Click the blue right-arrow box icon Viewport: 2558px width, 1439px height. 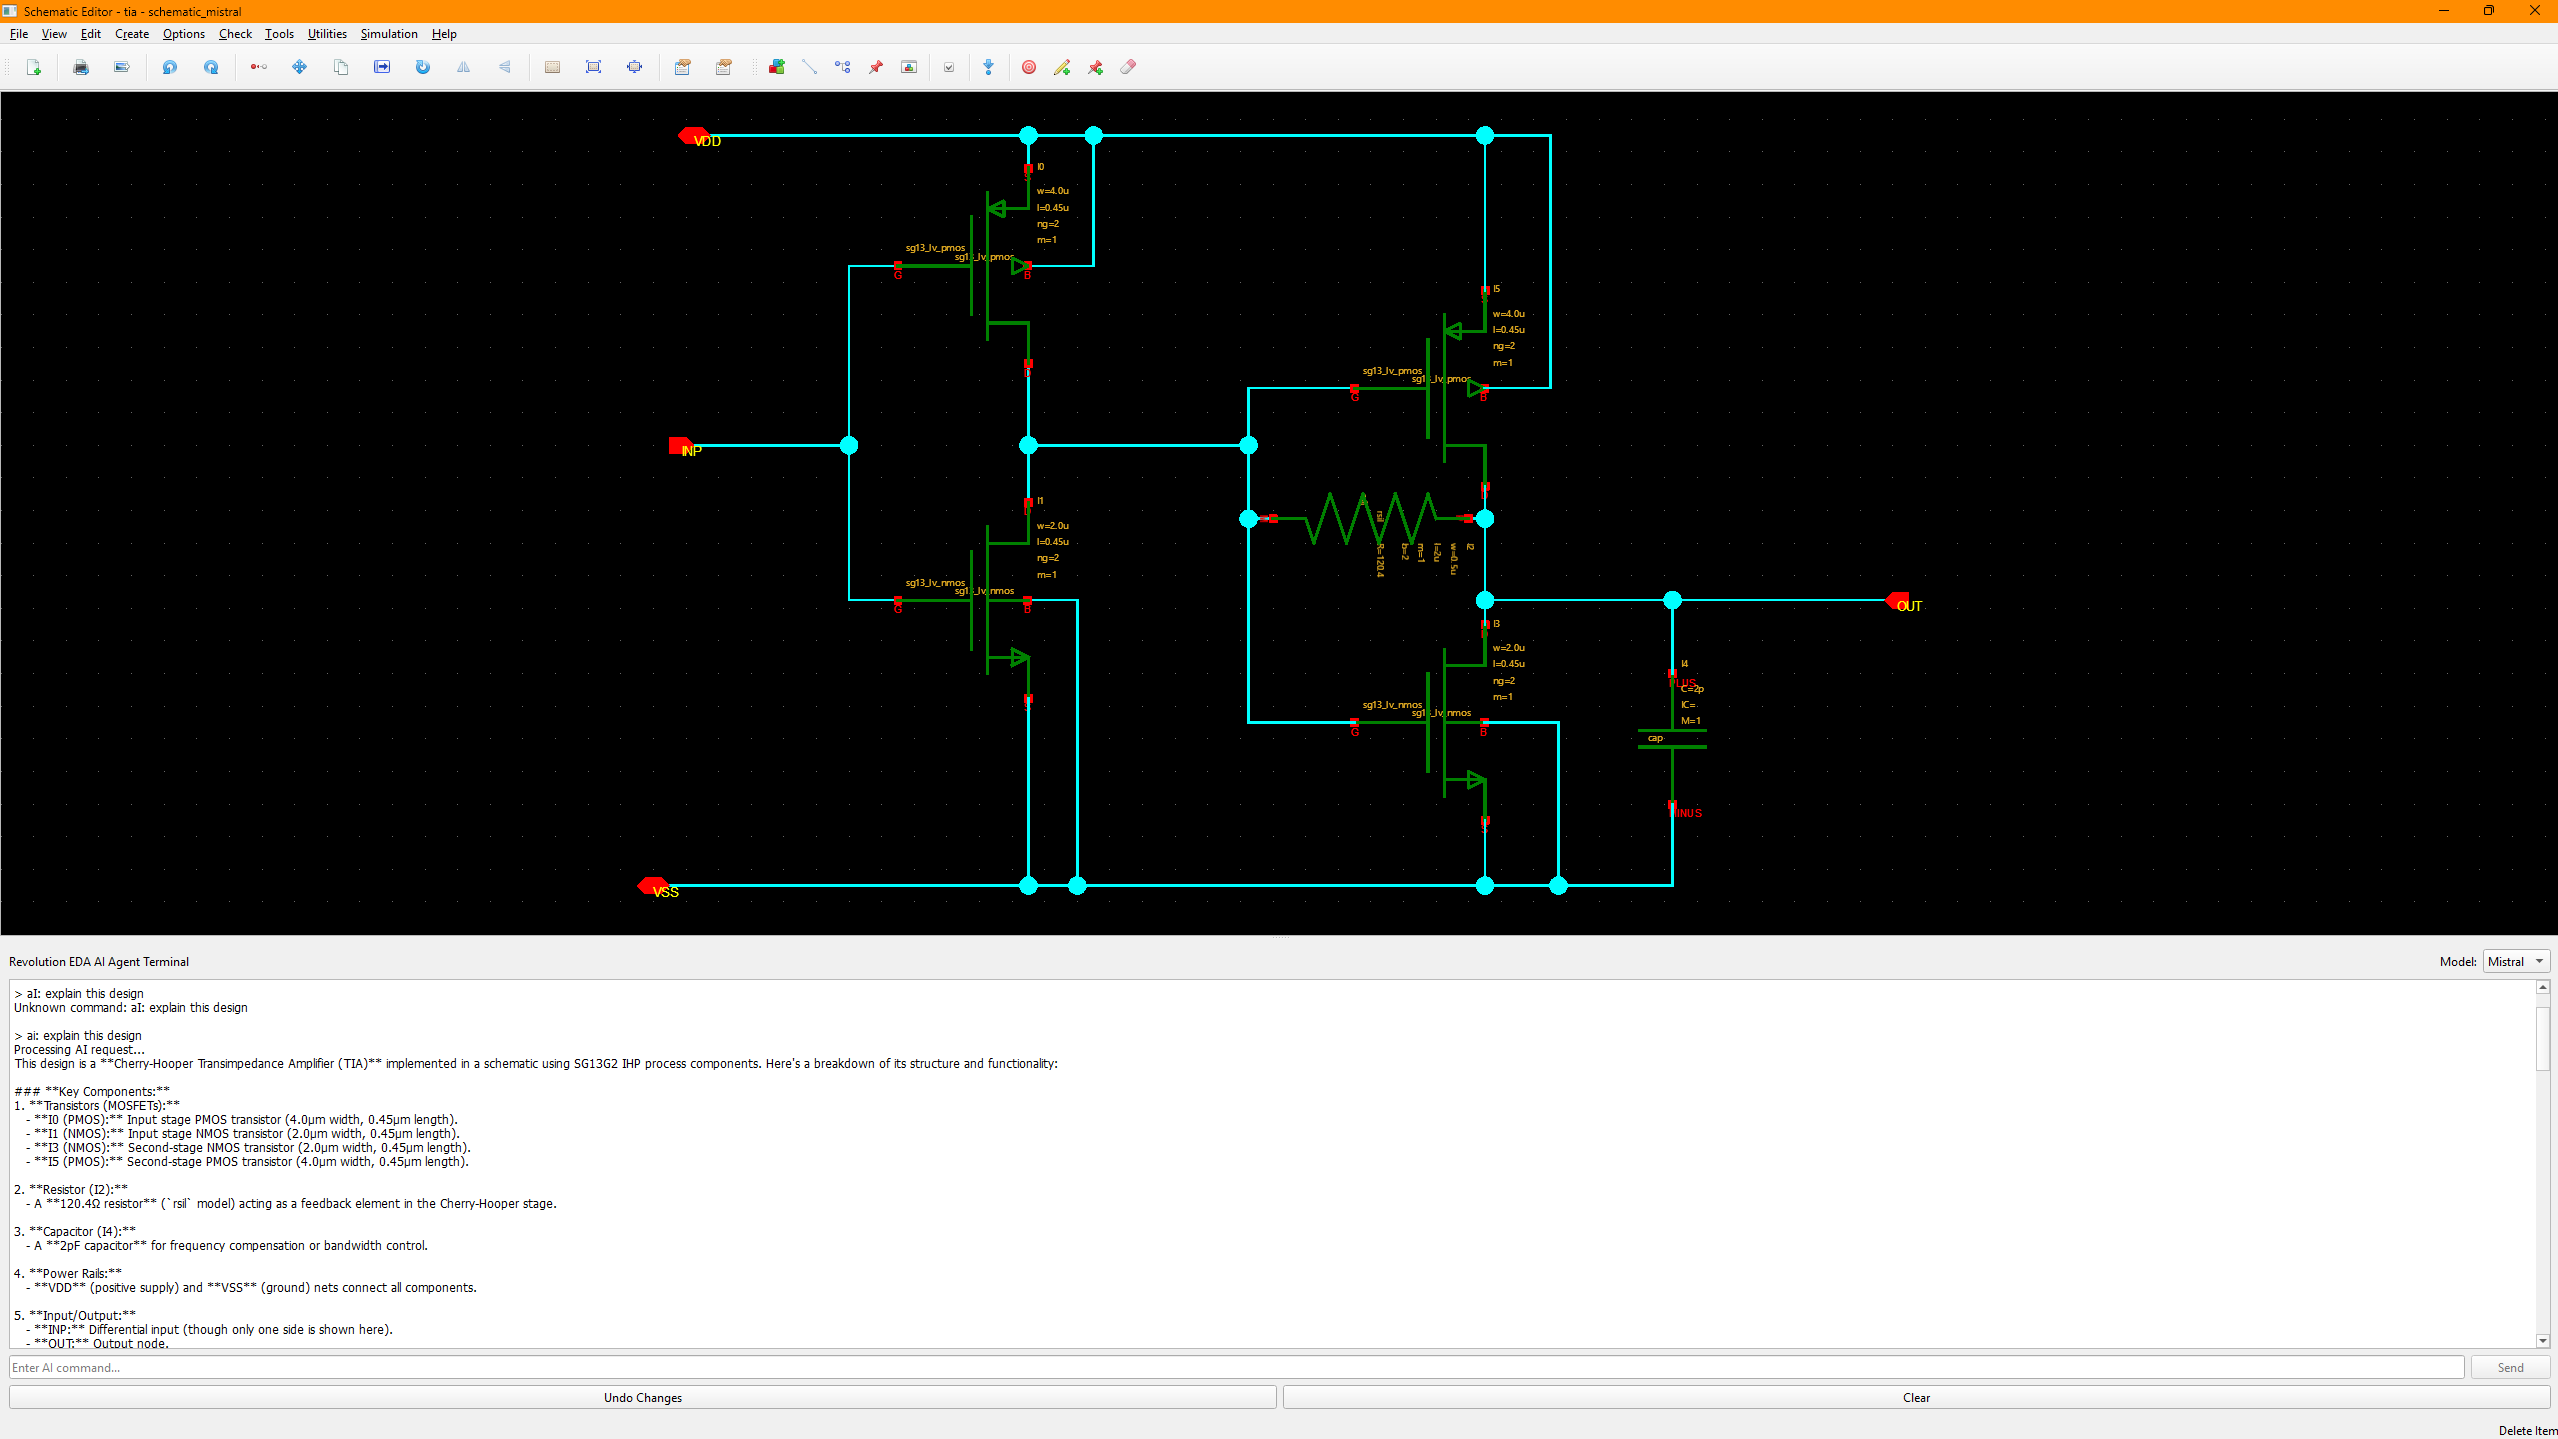382,67
